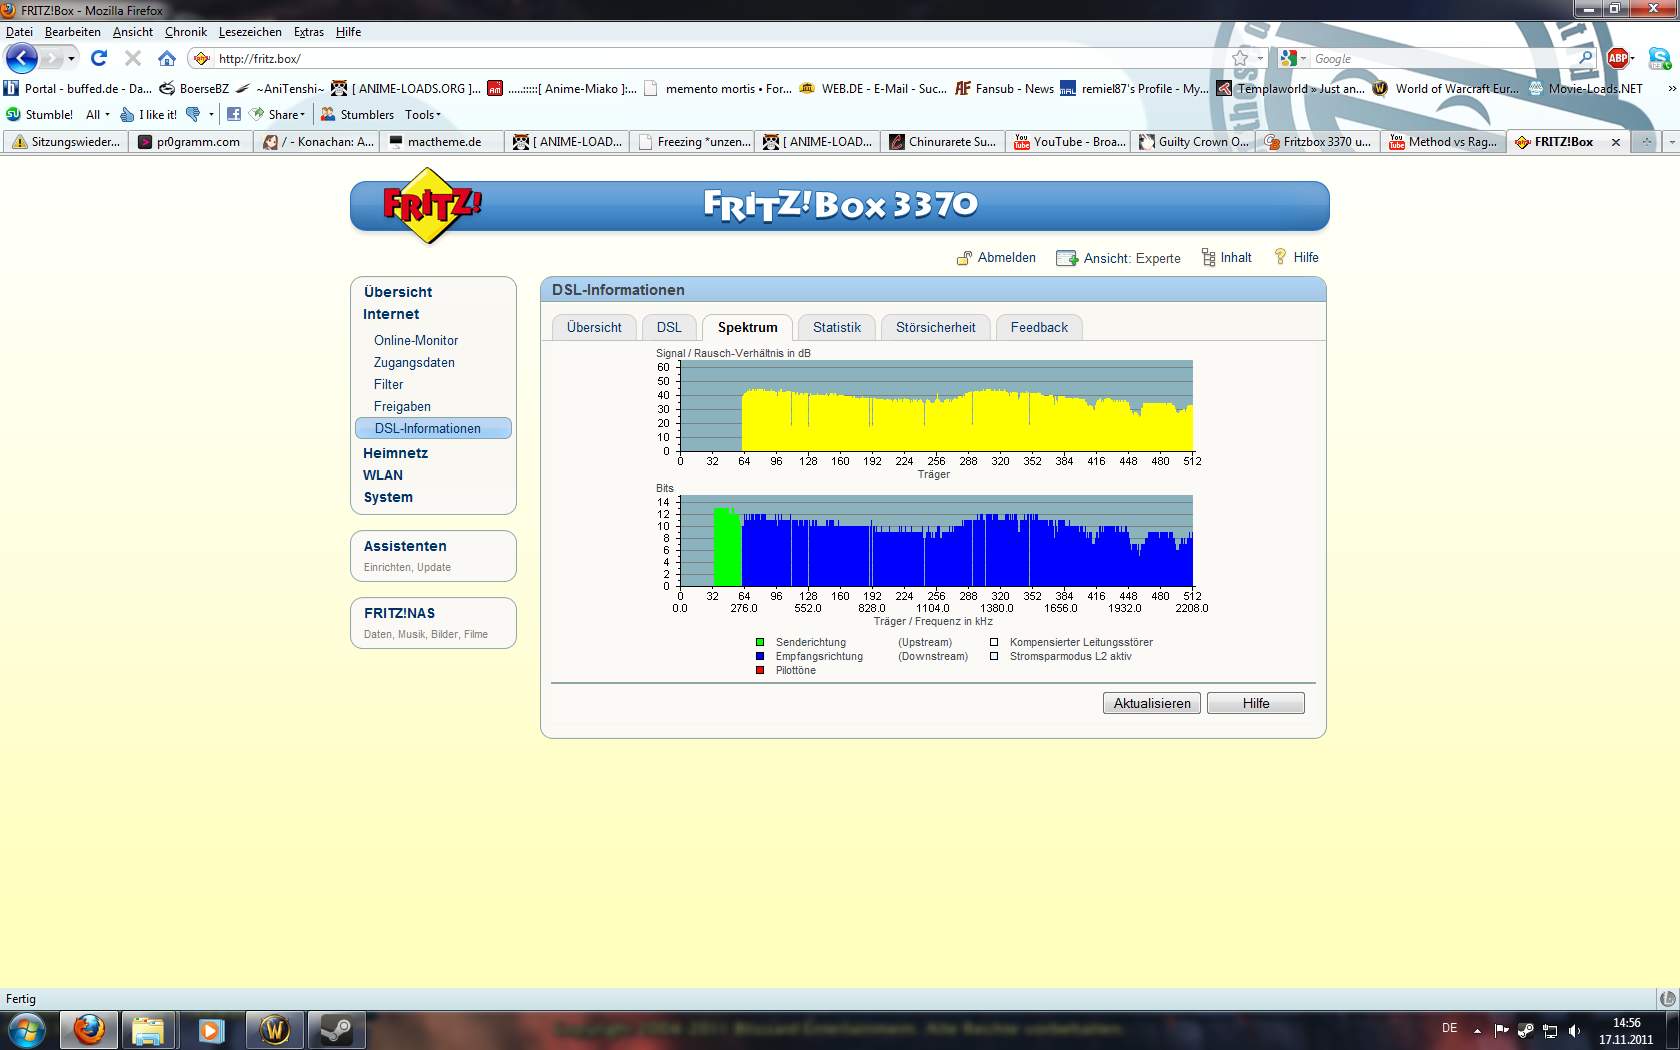Viewport: 1680px width, 1050px height.
Task: Reload the page with the refresh icon
Action: tap(98, 58)
